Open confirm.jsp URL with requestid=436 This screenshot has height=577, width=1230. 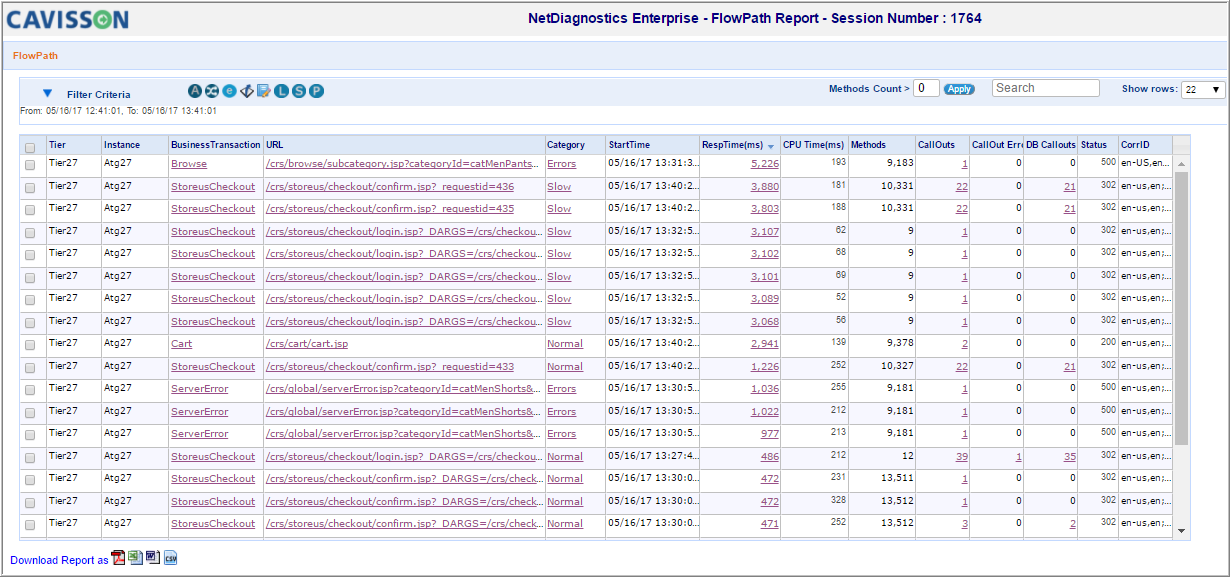(x=390, y=187)
